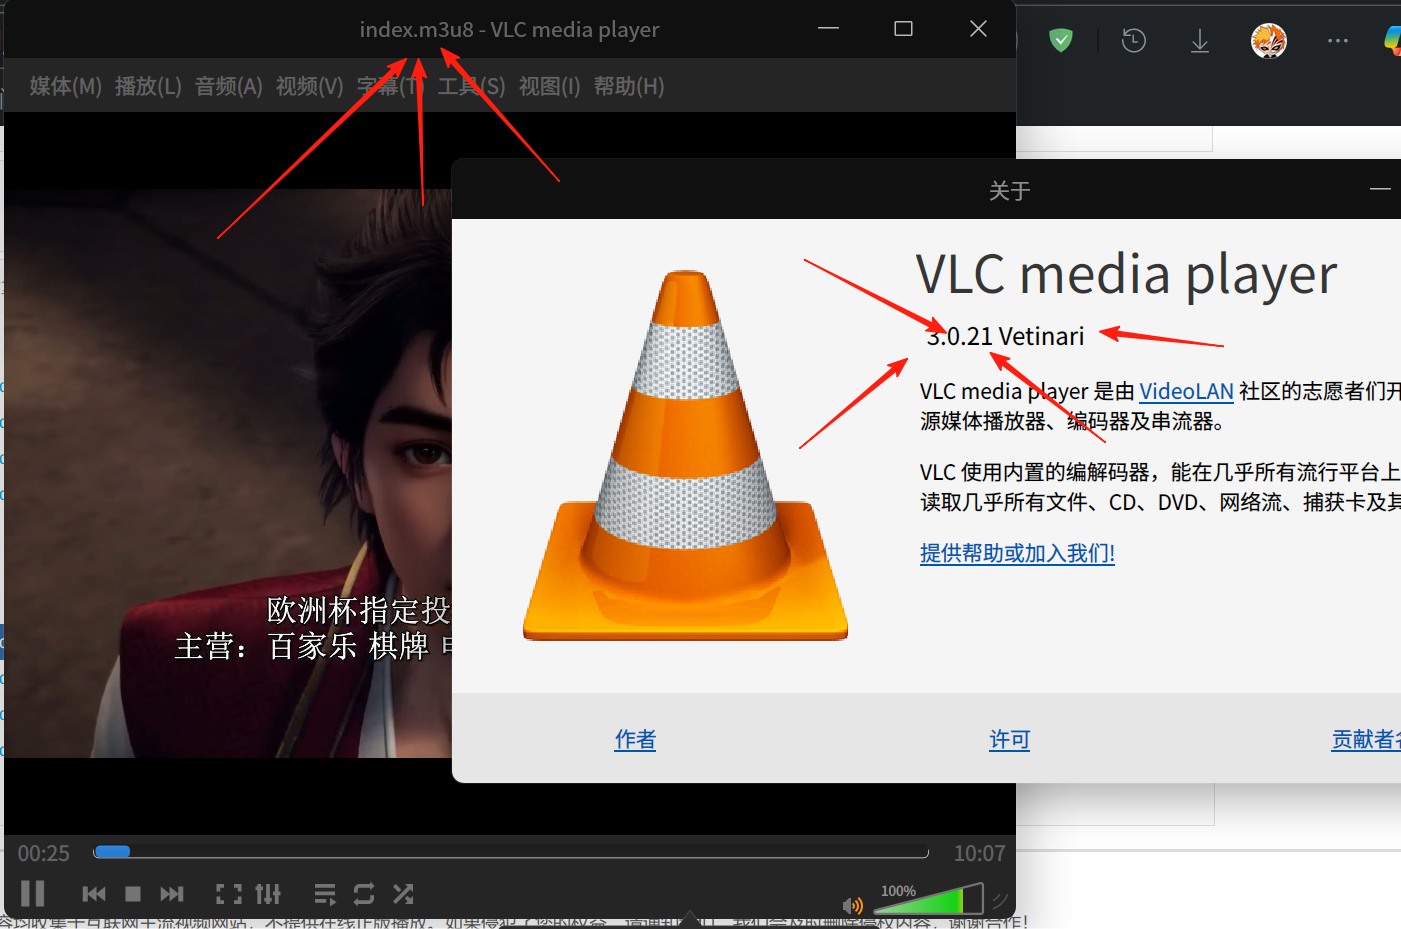Open the 工具(S) menu
This screenshot has width=1401, height=929.
tap(472, 86)
